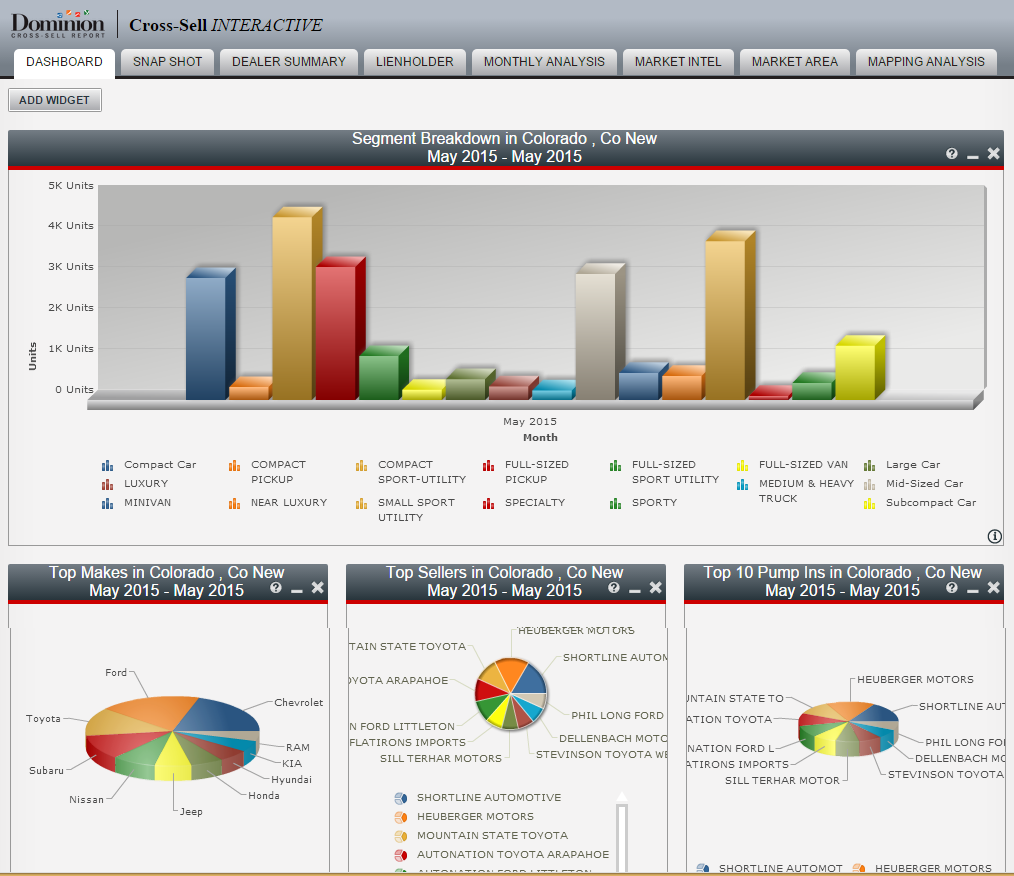Screen dimensions: 1014x876
Task: Open the MARKET INTEL tab
Action: [x=678, y=62]
